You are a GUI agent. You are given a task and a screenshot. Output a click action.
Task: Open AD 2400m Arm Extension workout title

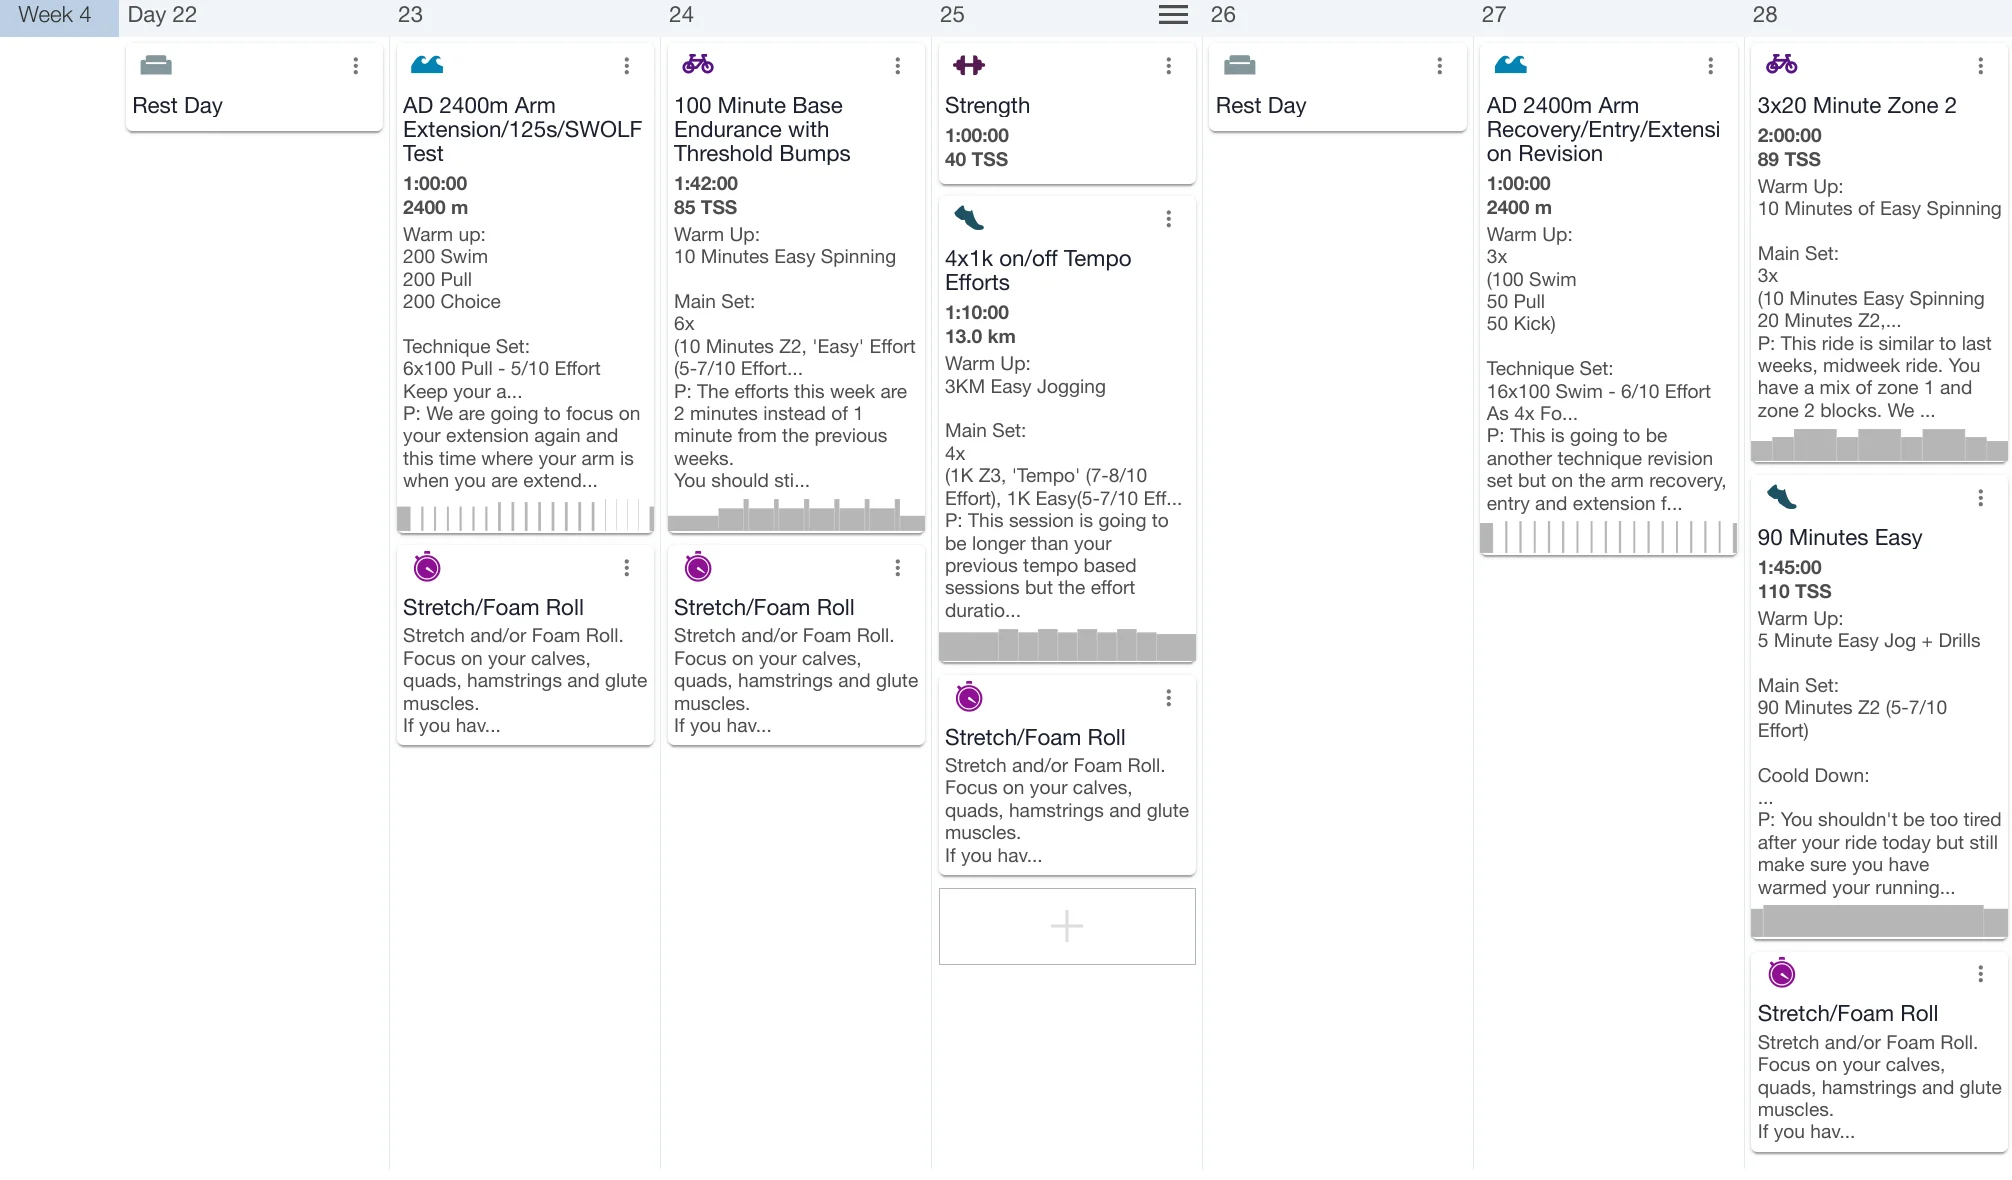(521, 129)
